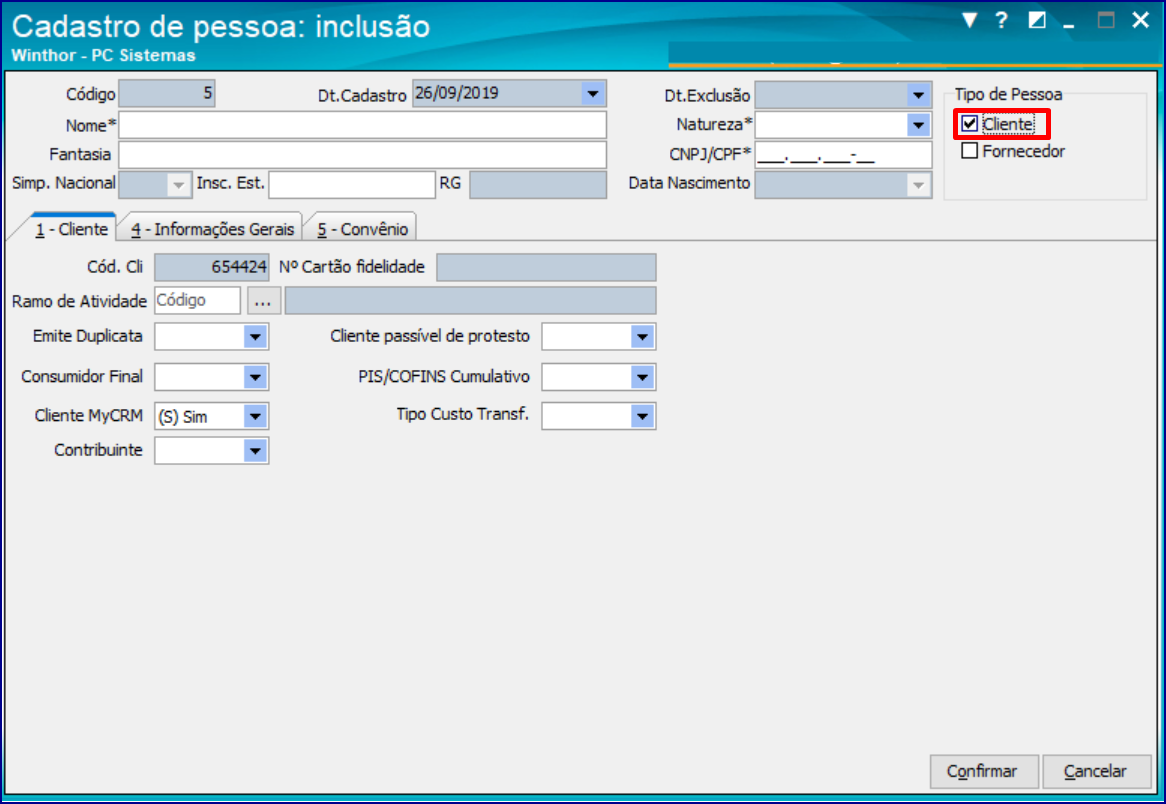This screenshot has width=1166, height=804.
Task: Click the CNPJ/CPF masked input field
Action: tap(843, 155)
